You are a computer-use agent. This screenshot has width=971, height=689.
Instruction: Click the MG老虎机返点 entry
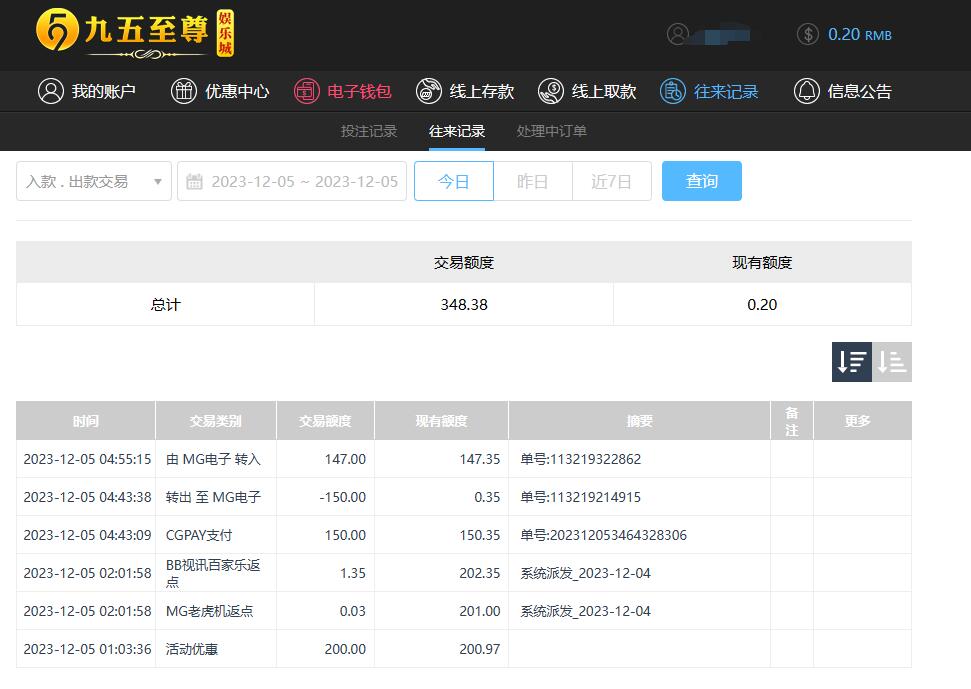pos(209,612)
